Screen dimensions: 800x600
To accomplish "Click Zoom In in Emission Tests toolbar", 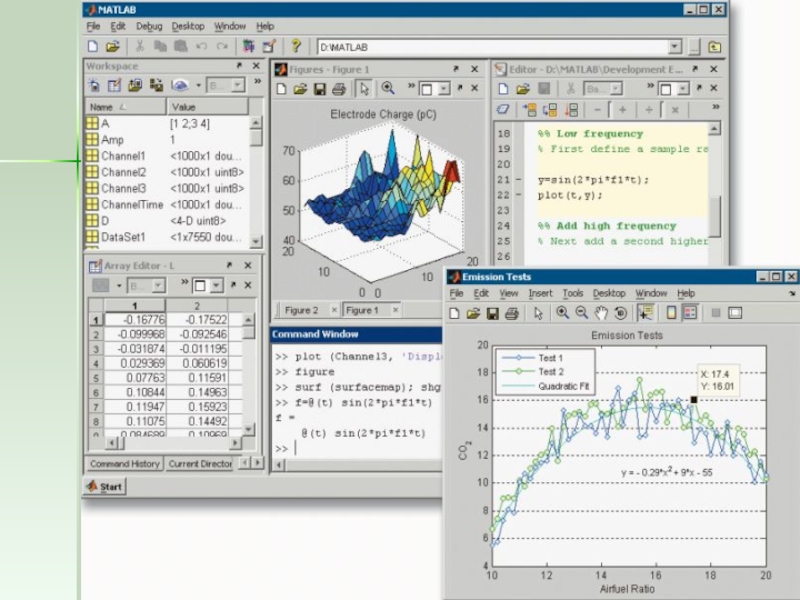I will (563, 313).
